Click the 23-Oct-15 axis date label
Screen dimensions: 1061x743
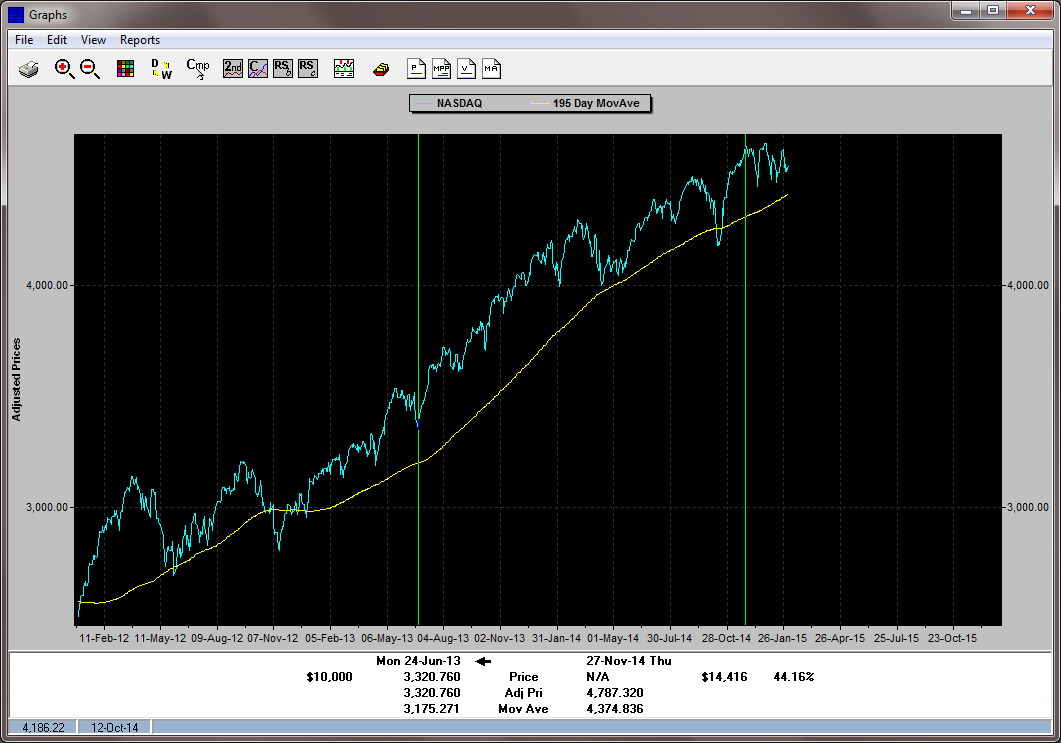[952, 638]
